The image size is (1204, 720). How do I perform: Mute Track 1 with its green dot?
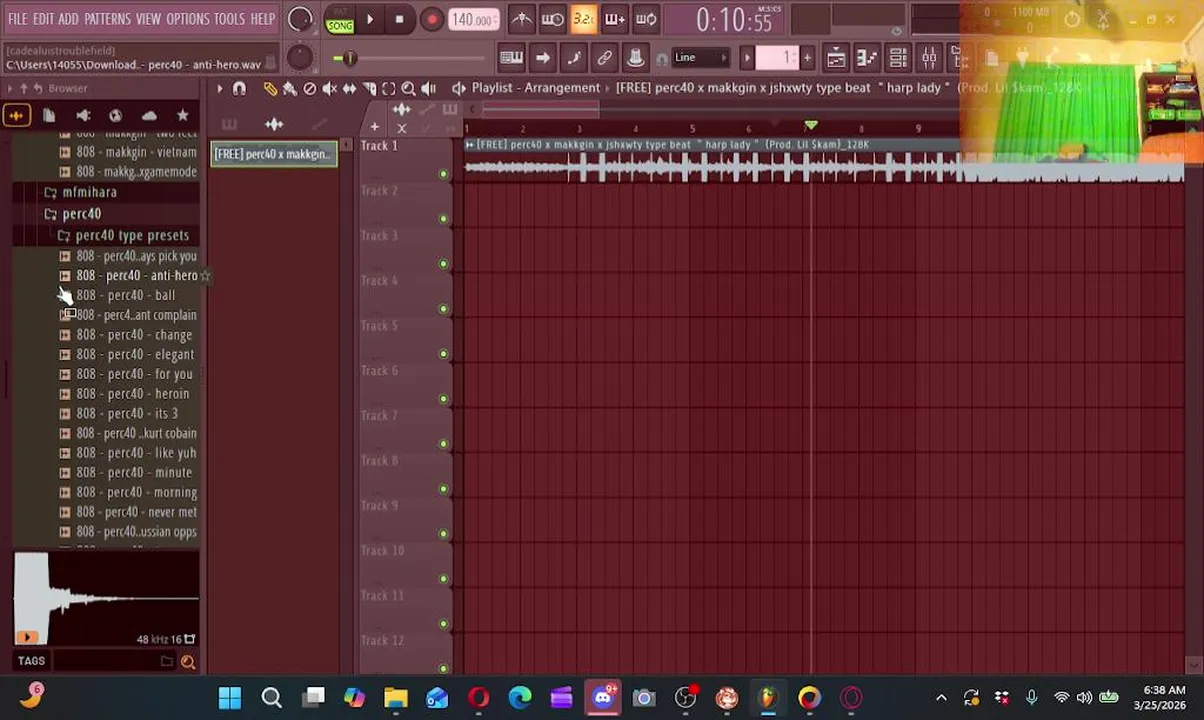[x=443, y=174]
